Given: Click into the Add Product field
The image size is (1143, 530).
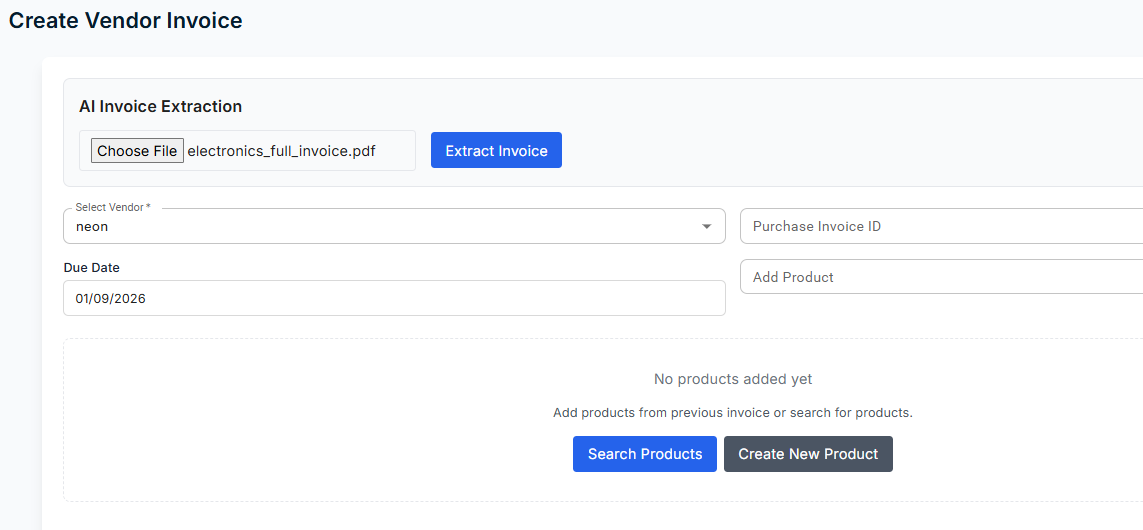Looking at the screenshot, I should (940, 277).
